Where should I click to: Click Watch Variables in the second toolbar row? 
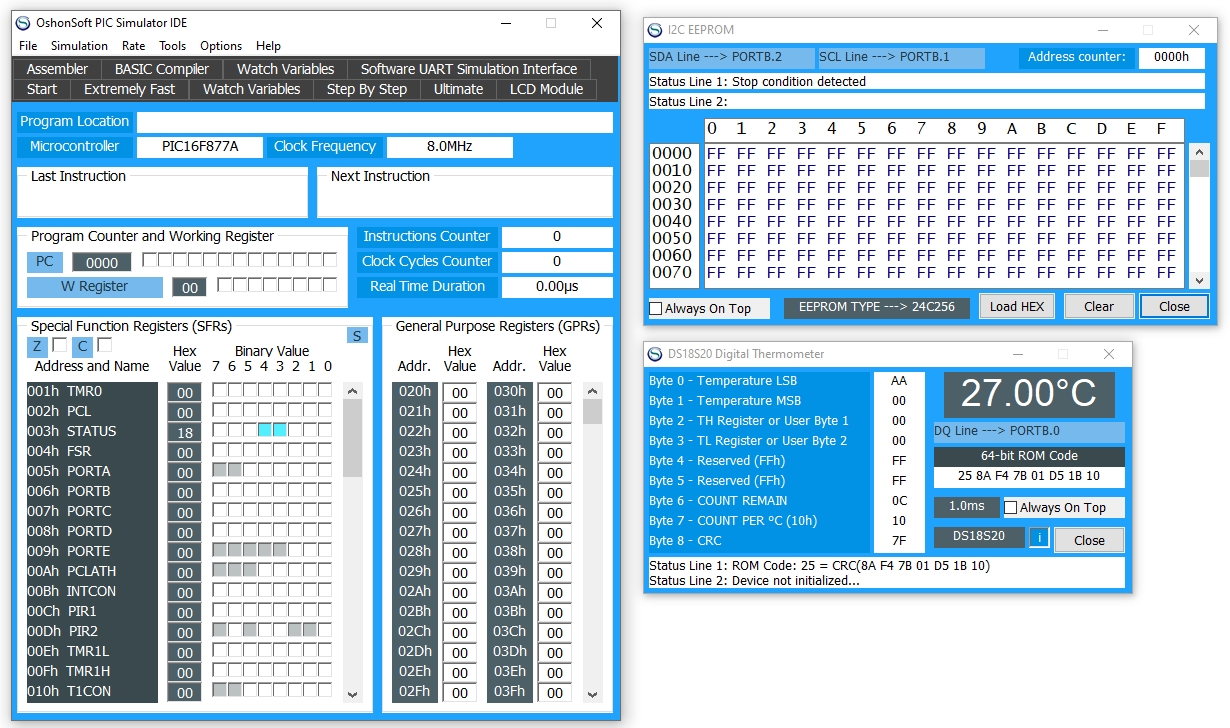click(251, 89)
